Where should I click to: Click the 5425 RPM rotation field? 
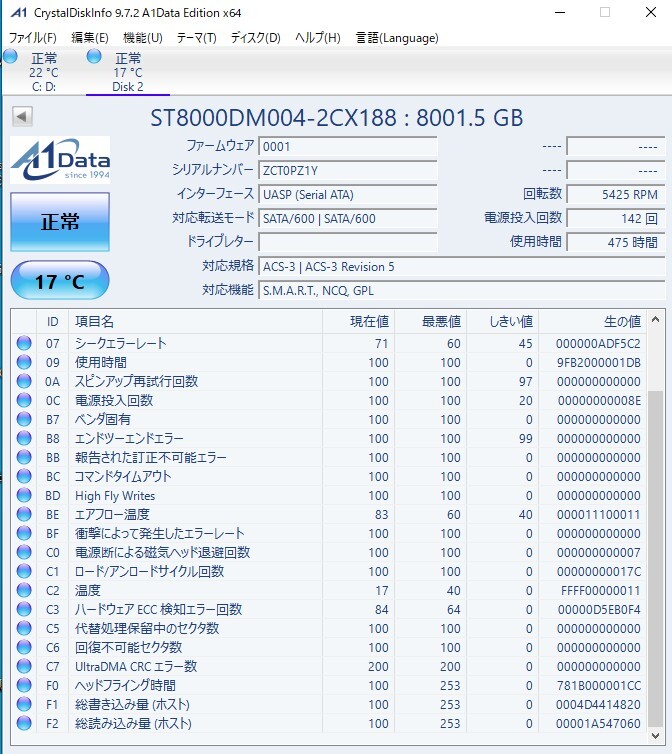616,195
